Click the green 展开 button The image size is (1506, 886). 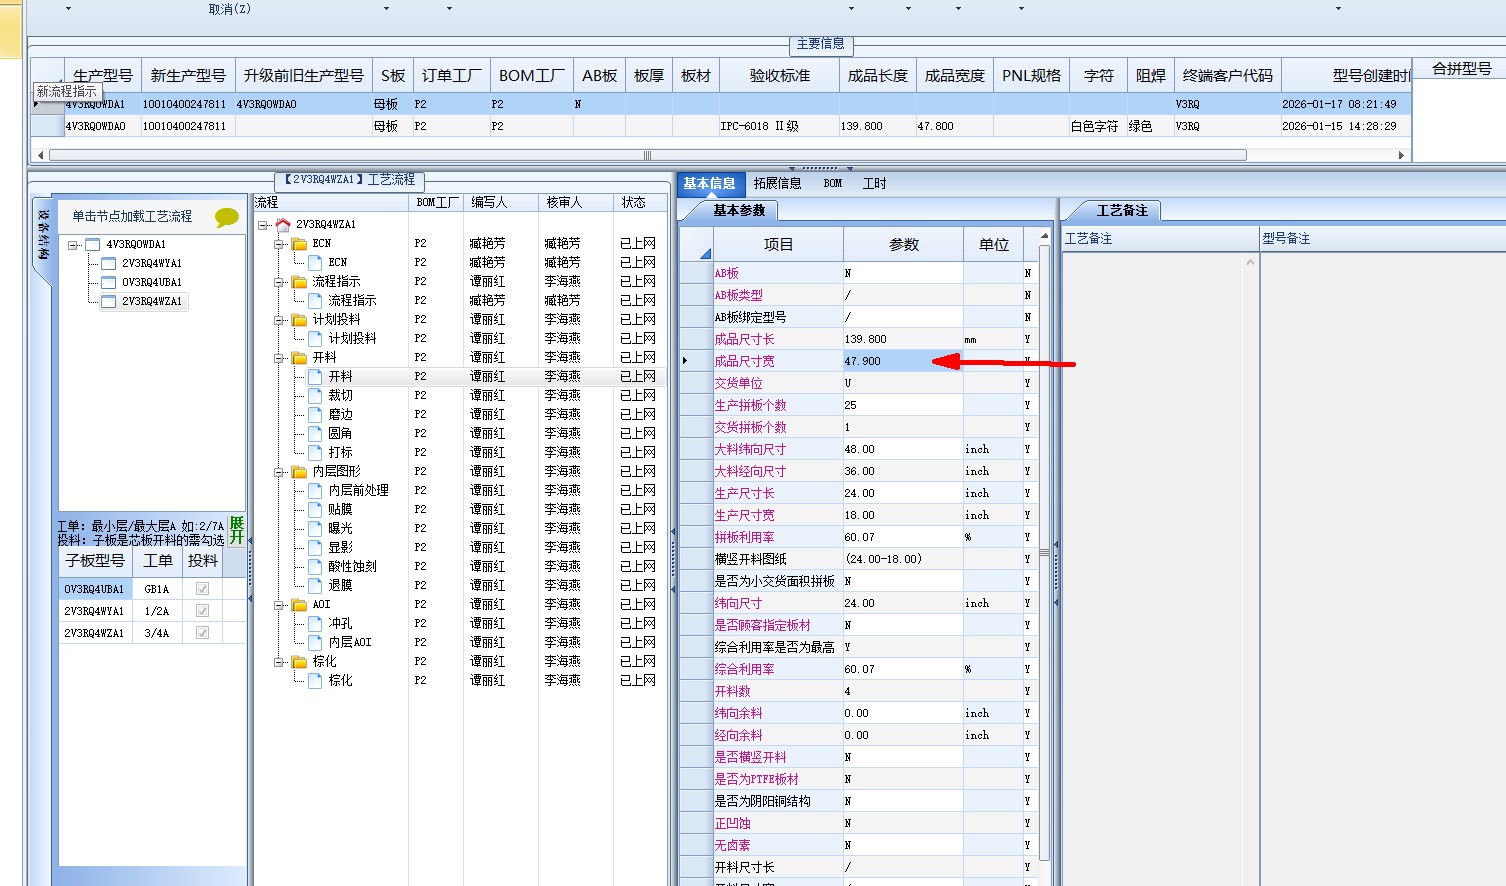237,530
